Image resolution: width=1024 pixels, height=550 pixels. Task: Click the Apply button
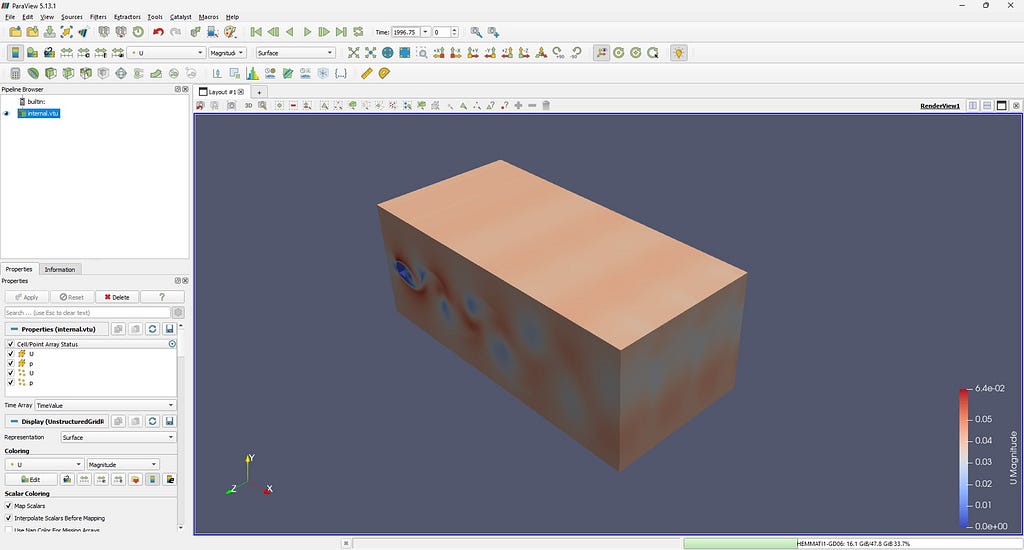pos(27,297)
